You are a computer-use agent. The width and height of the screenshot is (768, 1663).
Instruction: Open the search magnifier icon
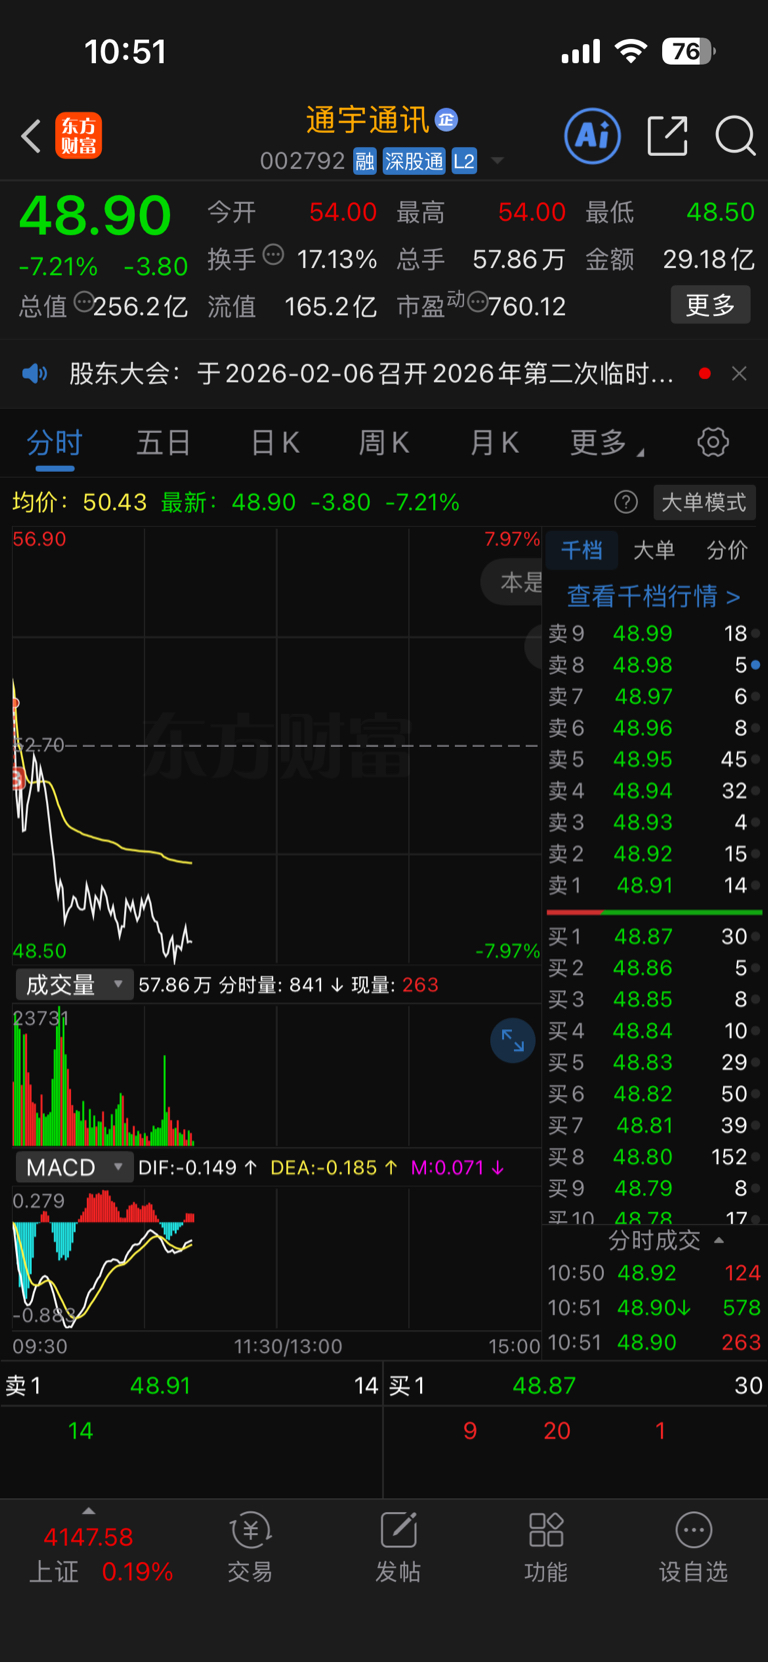[x=735, y=136]
